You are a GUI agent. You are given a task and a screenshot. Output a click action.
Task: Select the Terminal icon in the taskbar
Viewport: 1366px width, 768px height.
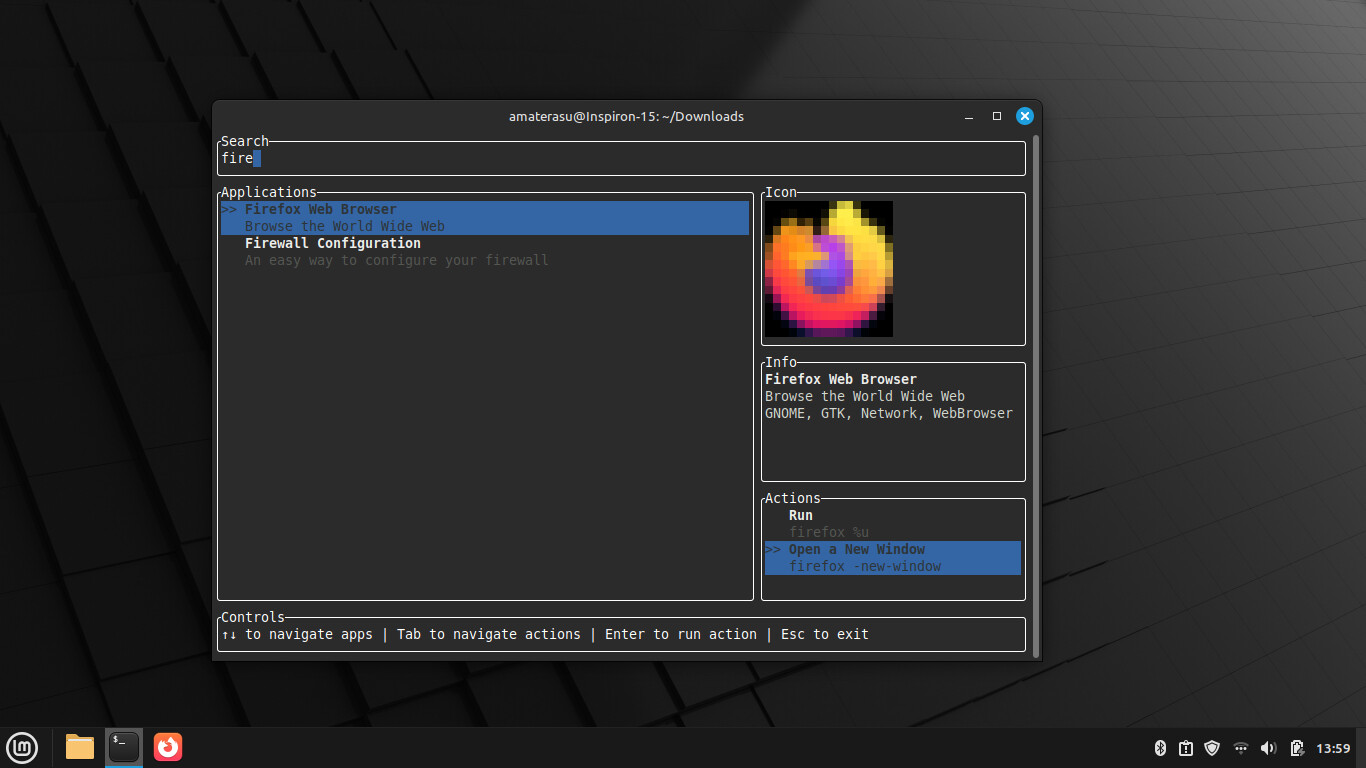coord(124,747)
